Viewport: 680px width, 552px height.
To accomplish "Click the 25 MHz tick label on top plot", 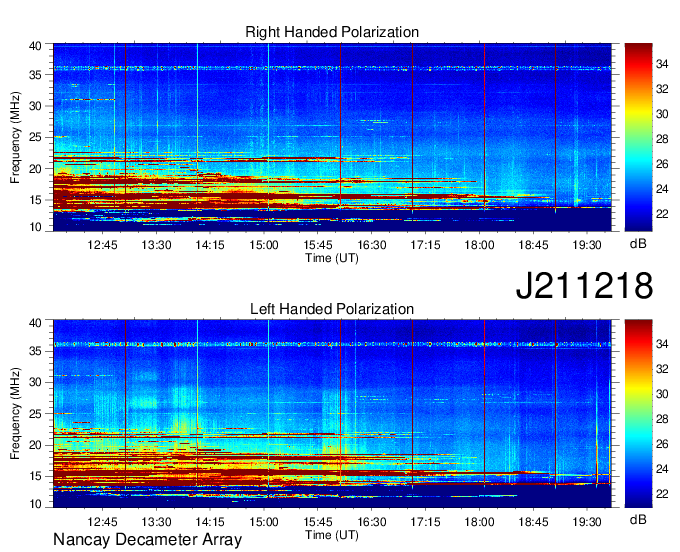I will point(35,137).
